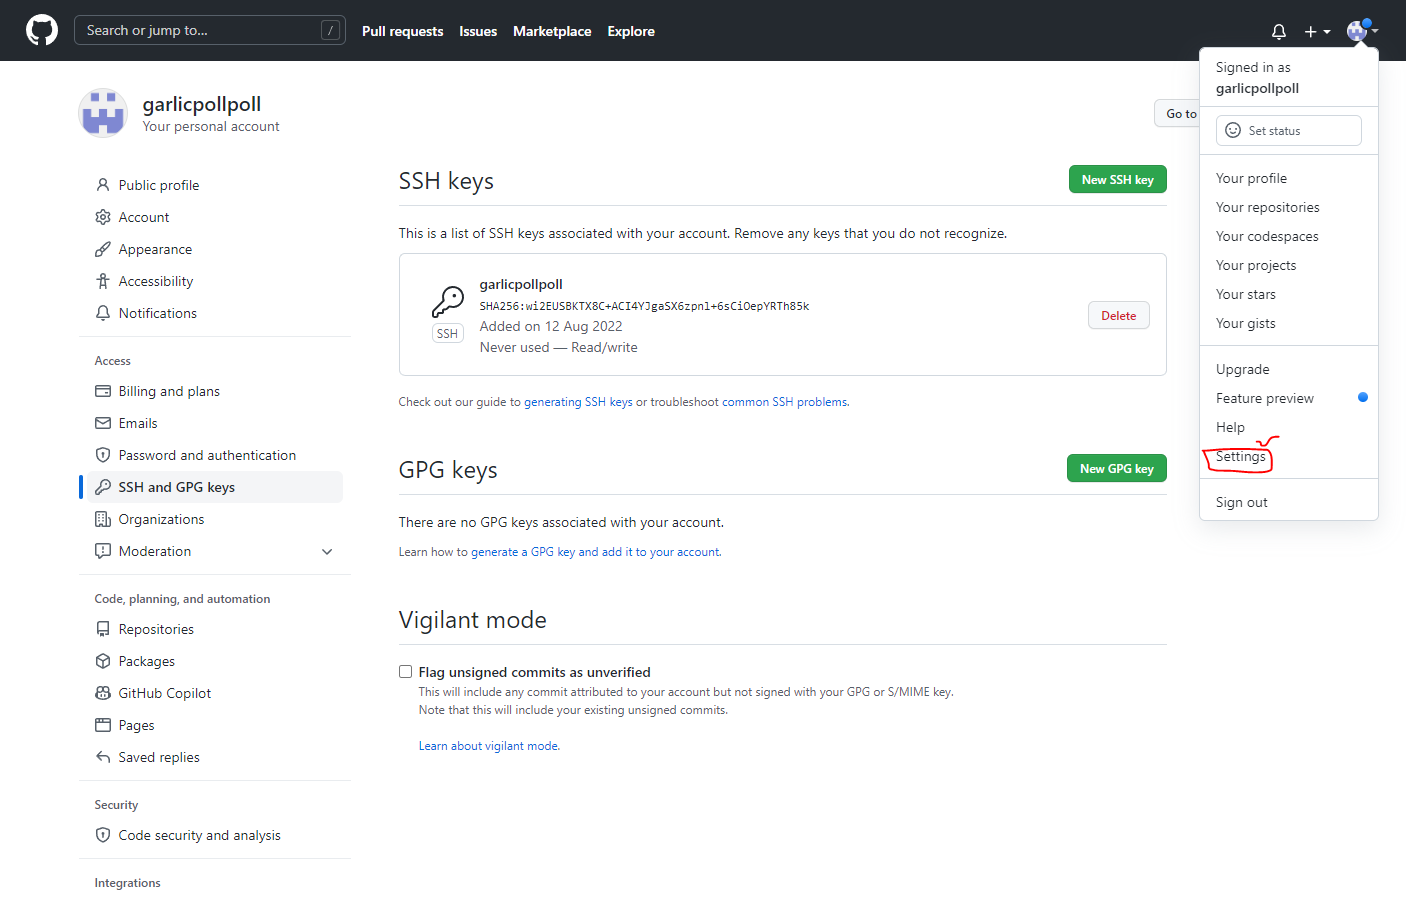
Task: Open the notifications bell icon
Action: coord(1278,31)
